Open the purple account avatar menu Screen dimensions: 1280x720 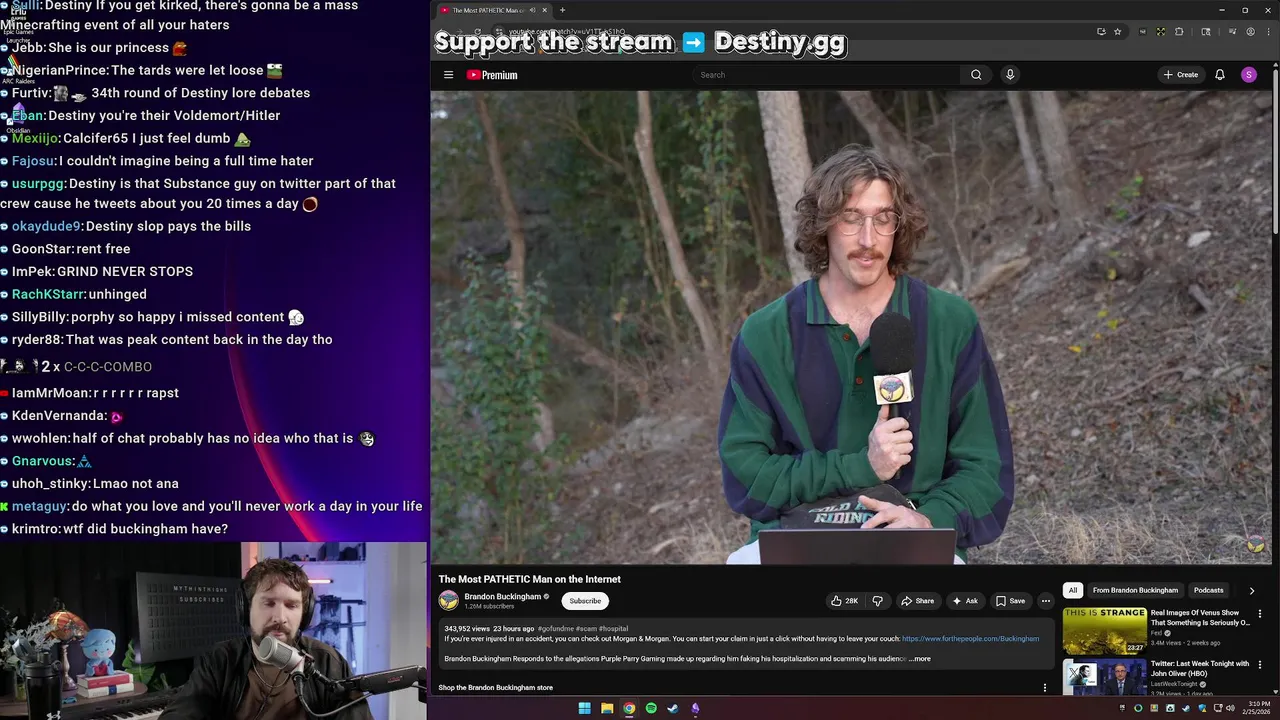tap(1249, 75)
